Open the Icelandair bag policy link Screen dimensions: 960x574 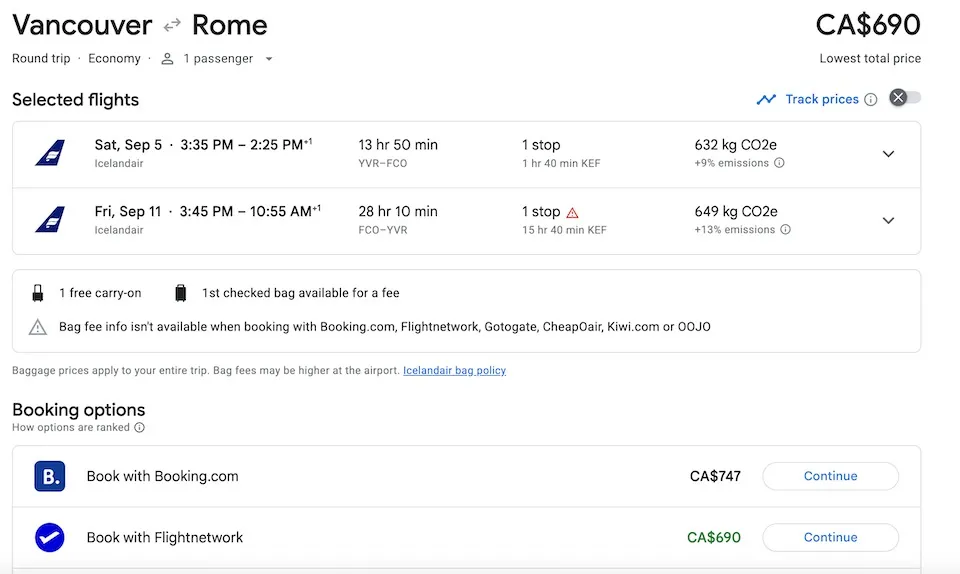454,370
